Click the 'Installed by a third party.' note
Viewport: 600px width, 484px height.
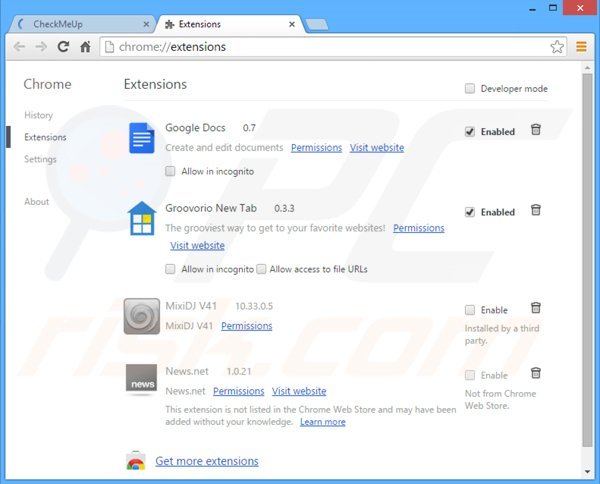(502, 334)
